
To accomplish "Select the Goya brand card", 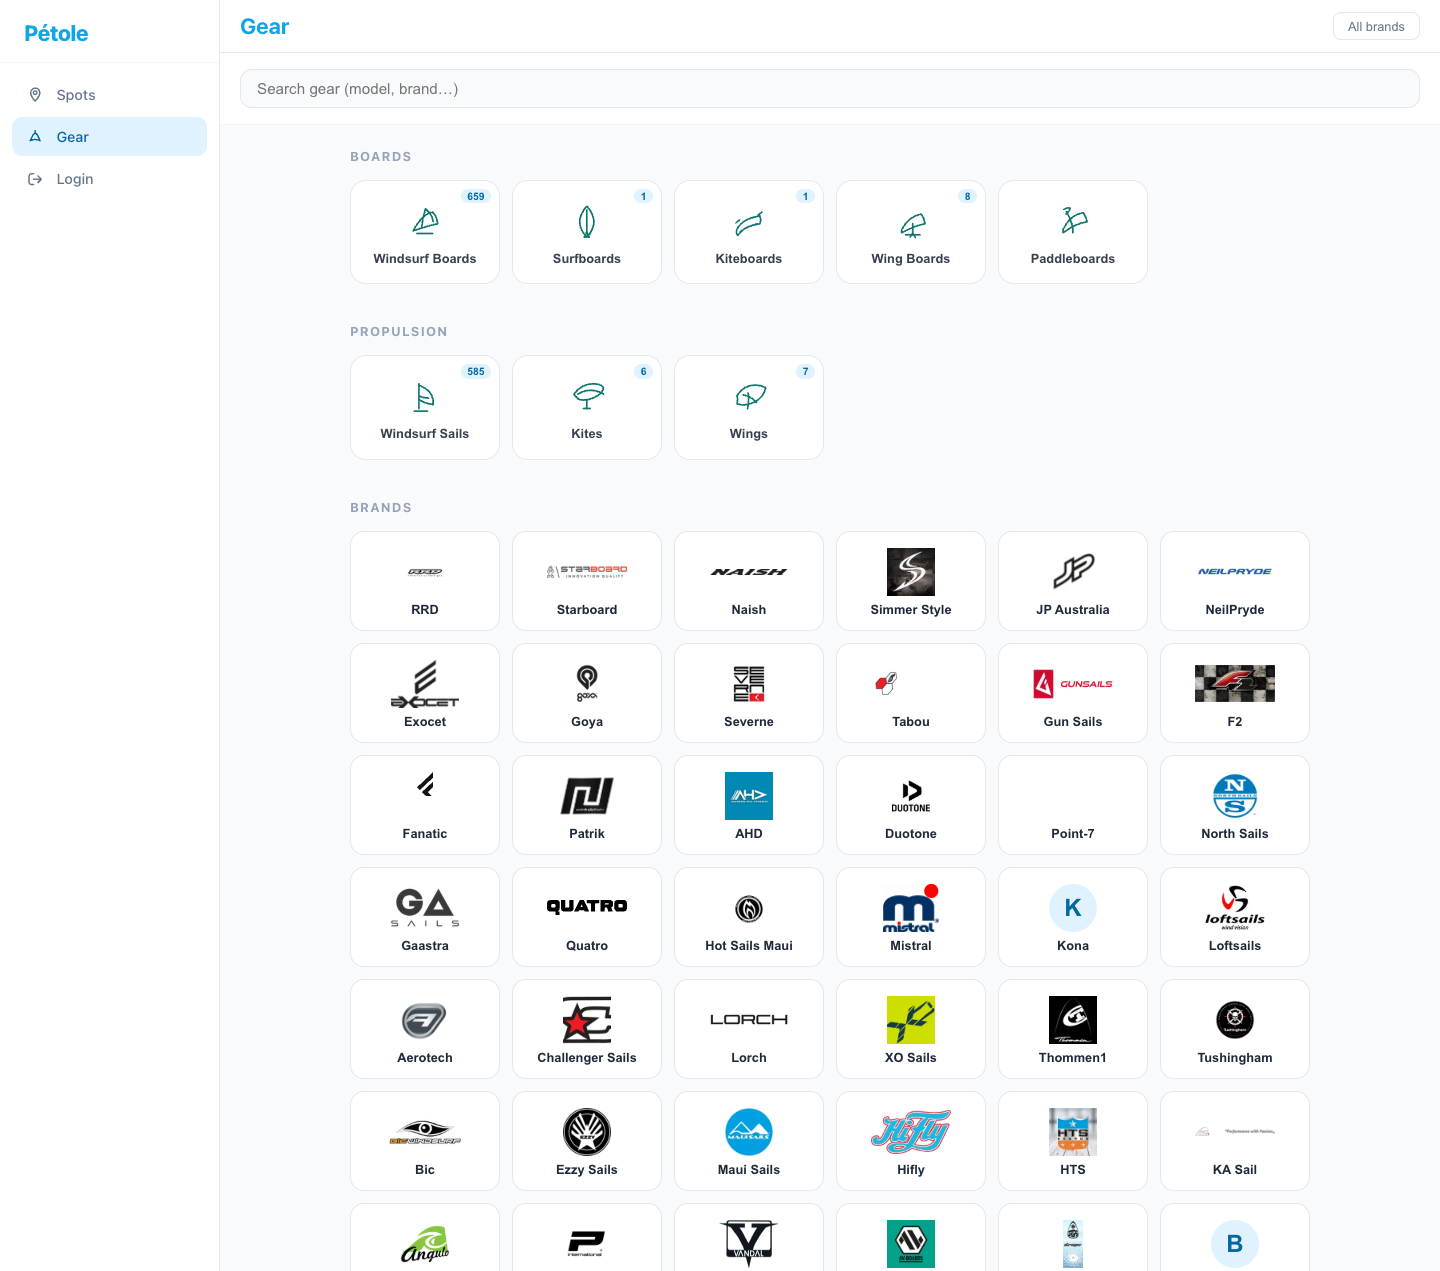I will tap(587, 693).
